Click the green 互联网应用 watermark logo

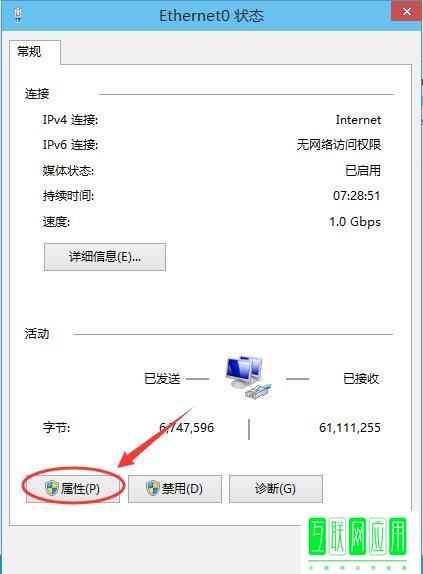pyautogui.click(x=358, y=540)
